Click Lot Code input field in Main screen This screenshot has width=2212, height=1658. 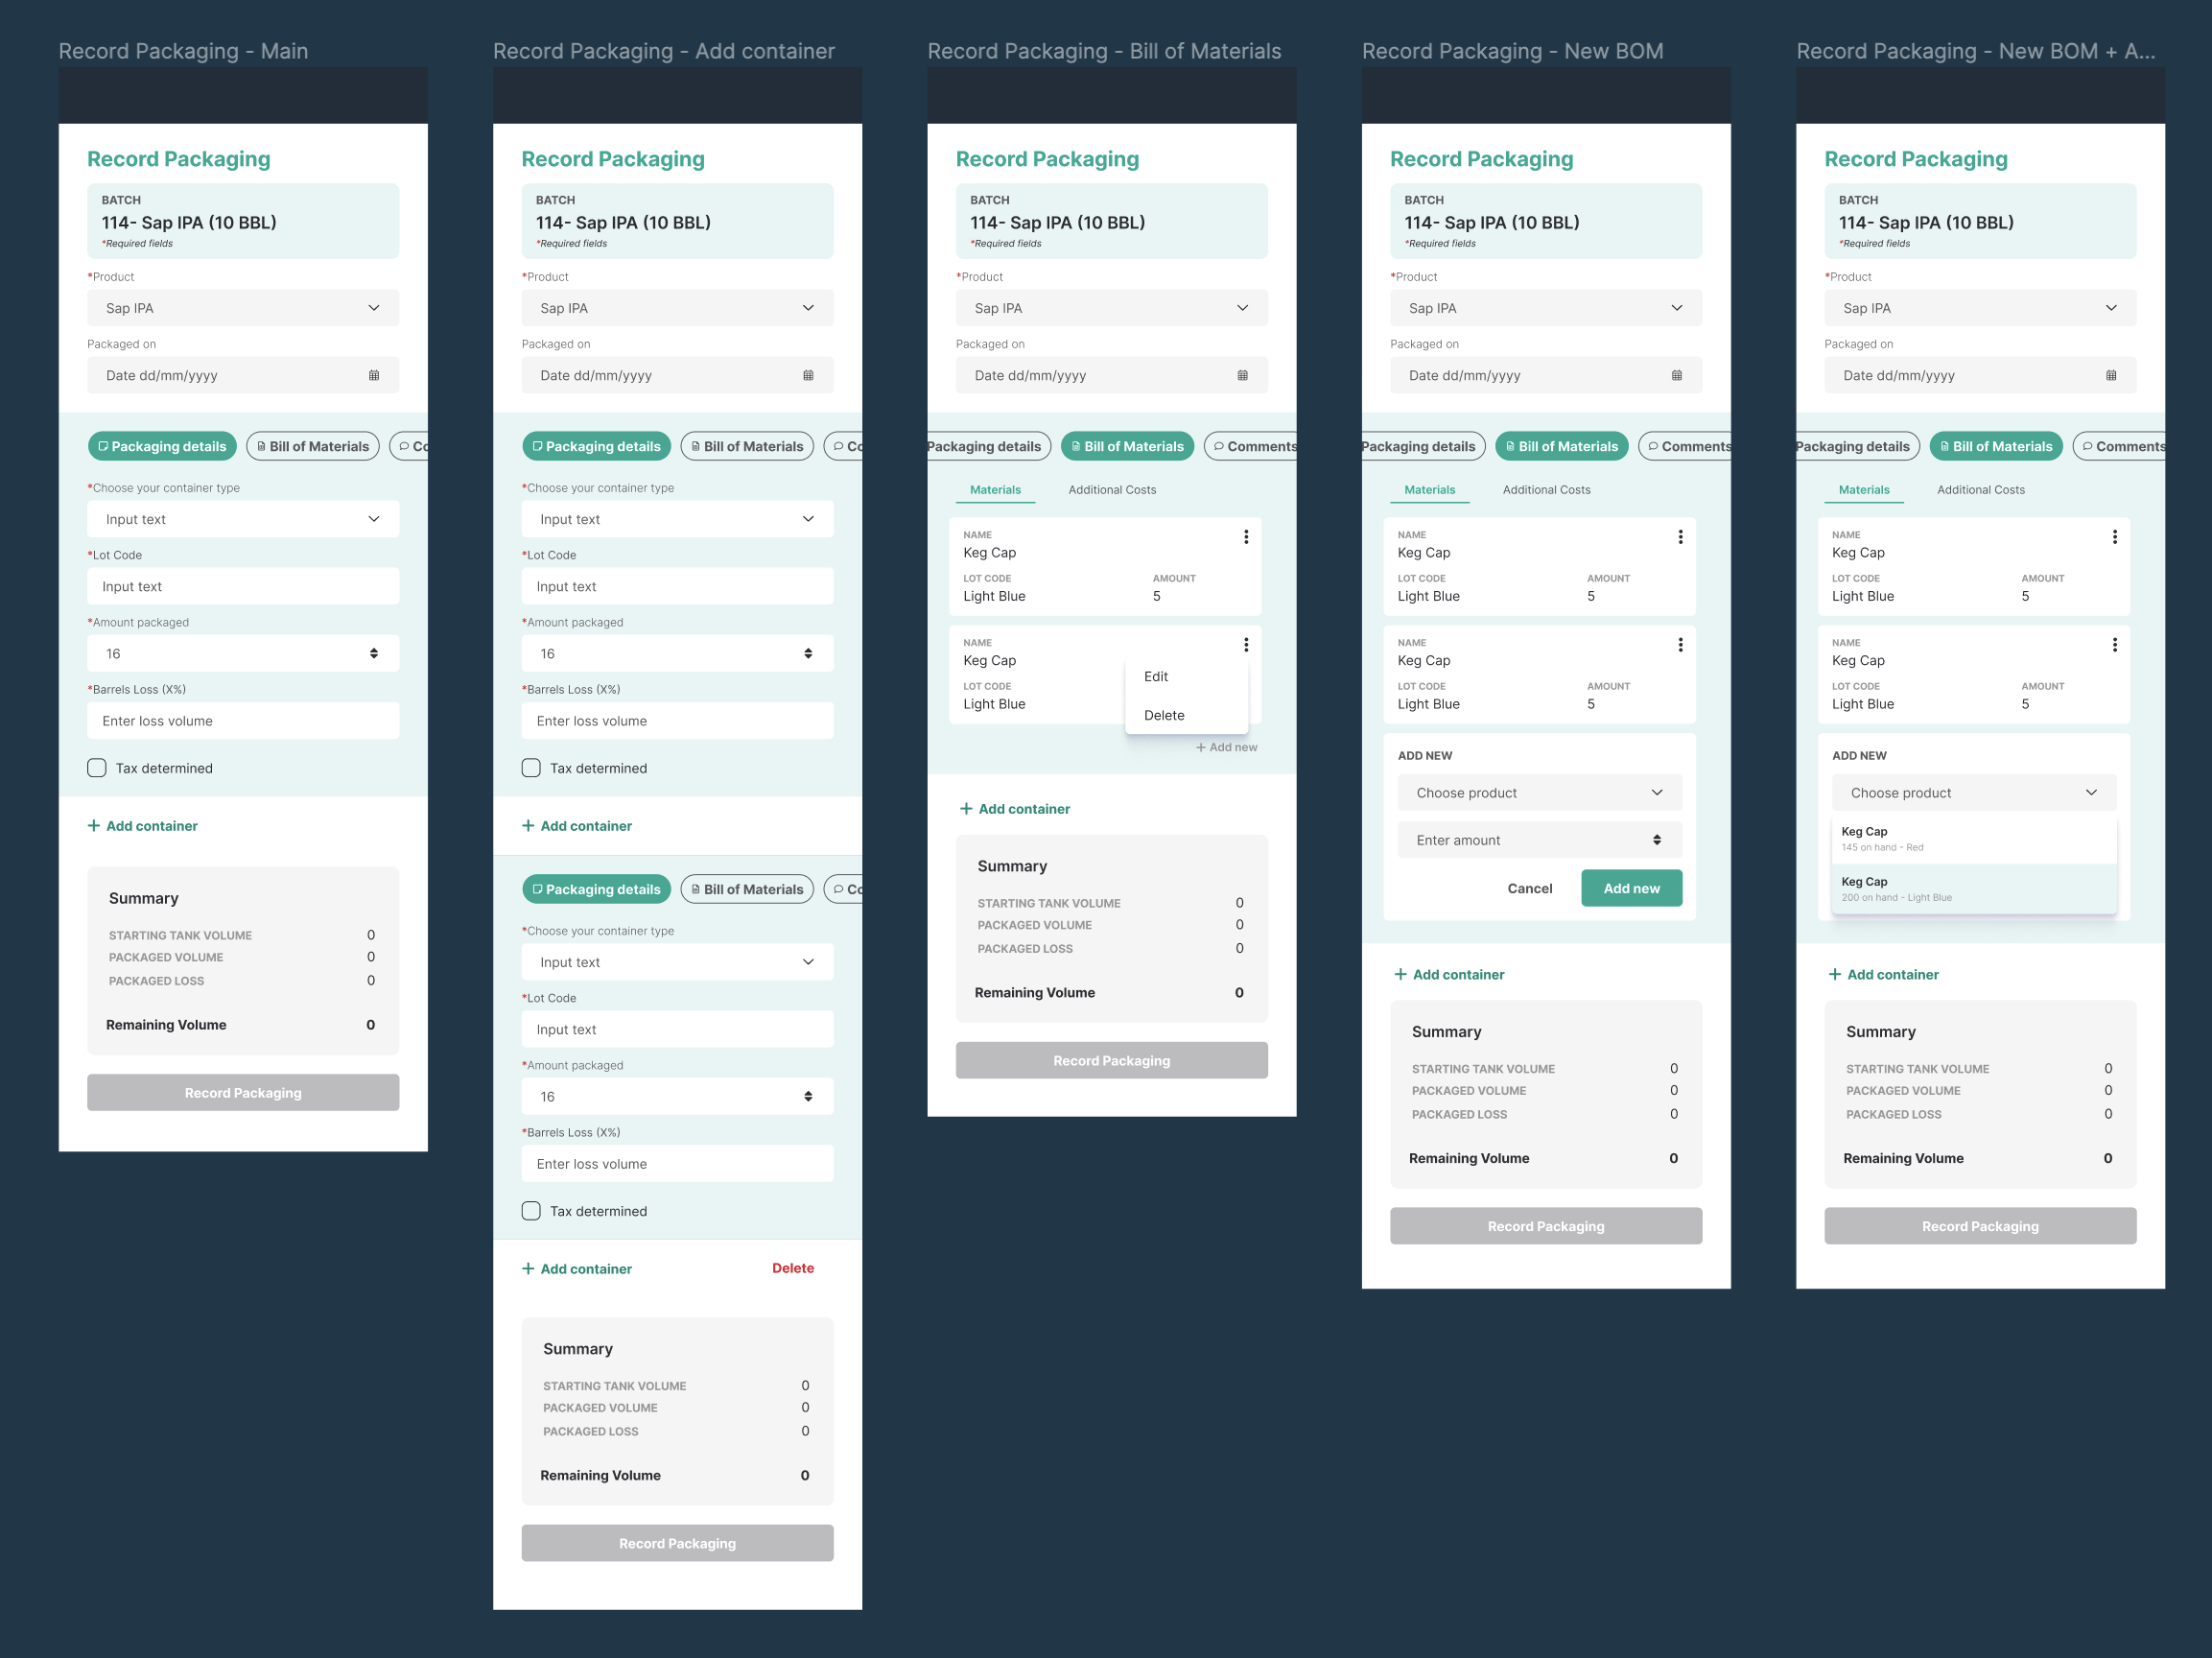point(243,586)
